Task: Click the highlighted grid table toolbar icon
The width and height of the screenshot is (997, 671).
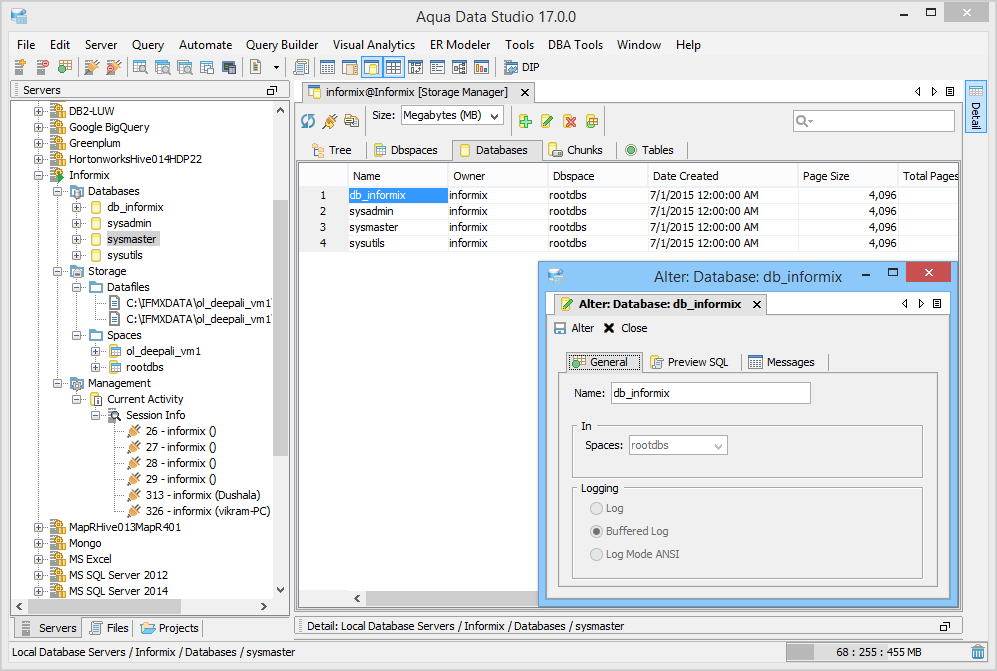Action: pos(394,67)
